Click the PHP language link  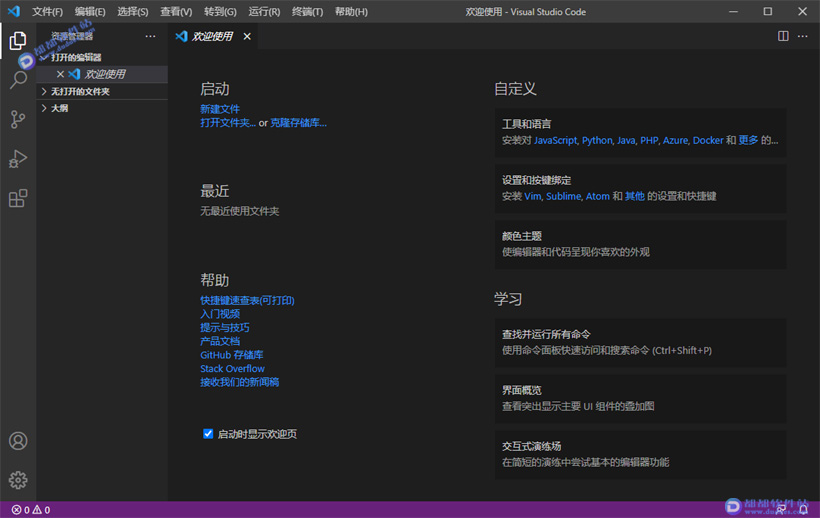point(649,140)
